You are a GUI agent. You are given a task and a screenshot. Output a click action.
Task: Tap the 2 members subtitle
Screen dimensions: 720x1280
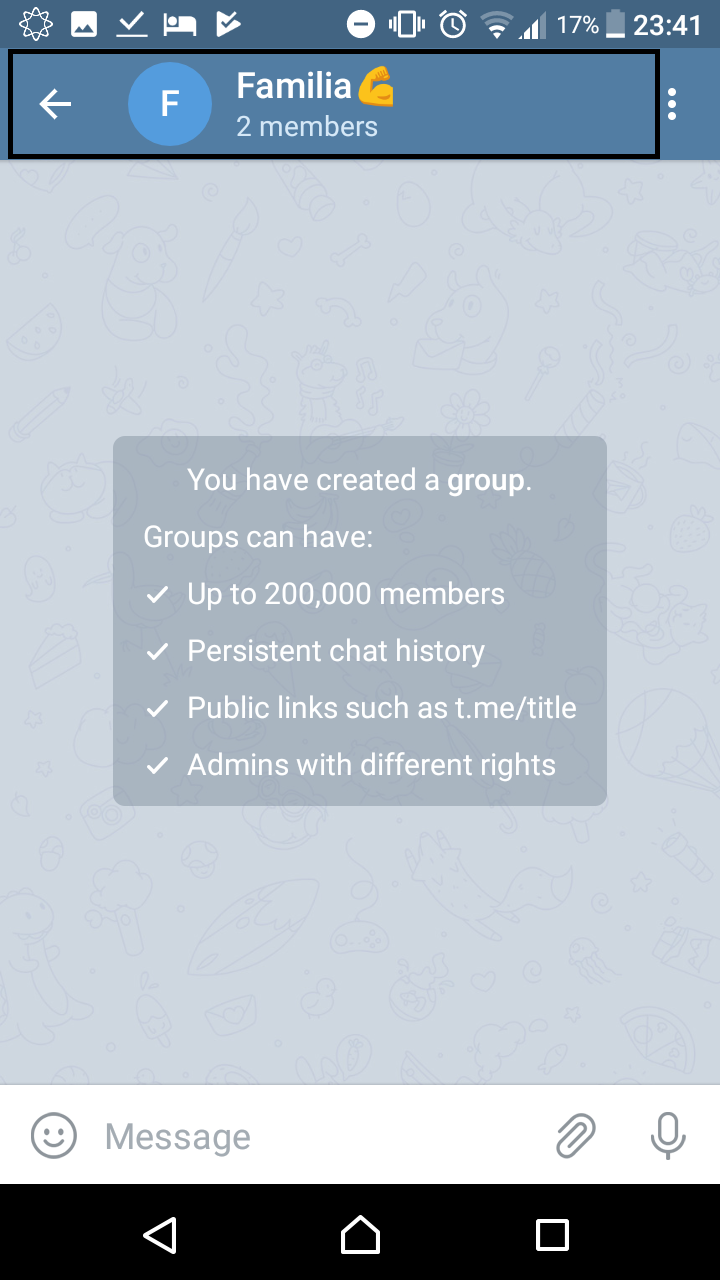(x=307, y=126)
